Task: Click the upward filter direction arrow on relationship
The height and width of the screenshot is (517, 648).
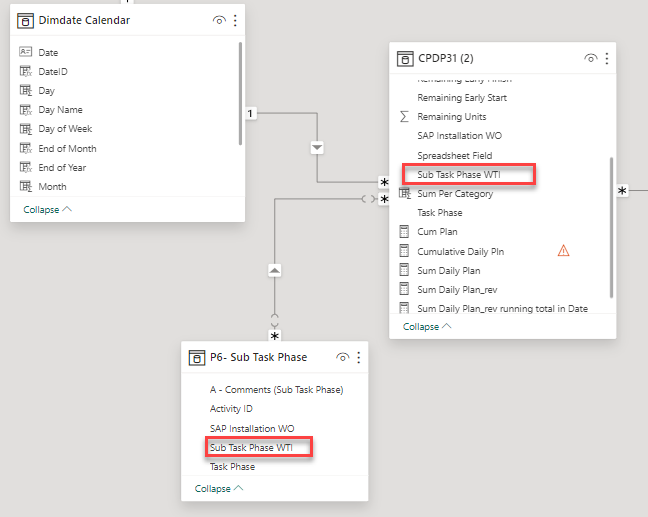Action: point(275,271)
